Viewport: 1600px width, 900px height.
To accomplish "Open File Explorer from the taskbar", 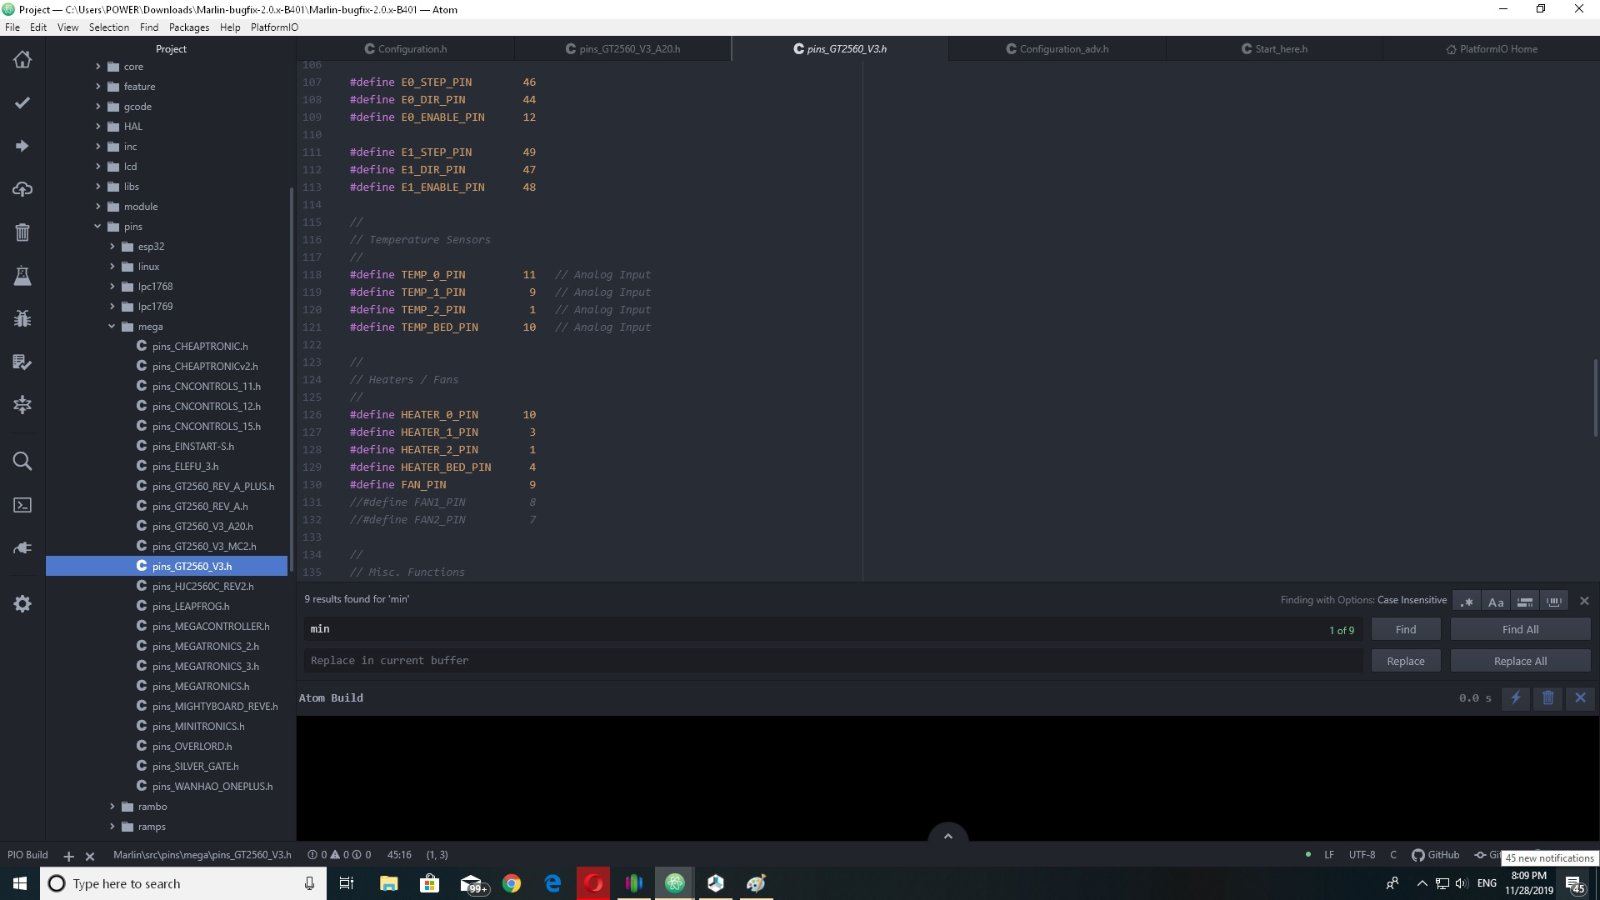I will 389,883.
